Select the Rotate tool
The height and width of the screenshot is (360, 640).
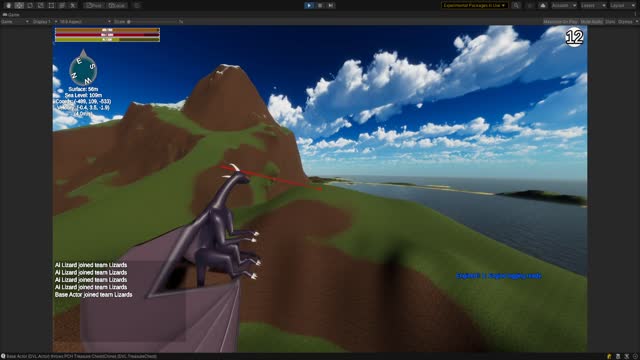30,5
